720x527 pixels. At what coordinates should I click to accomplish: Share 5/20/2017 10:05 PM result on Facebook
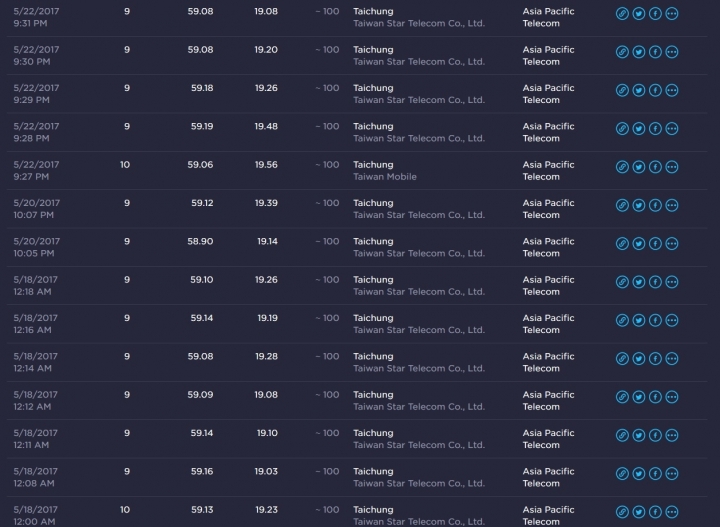click(655, 244)
